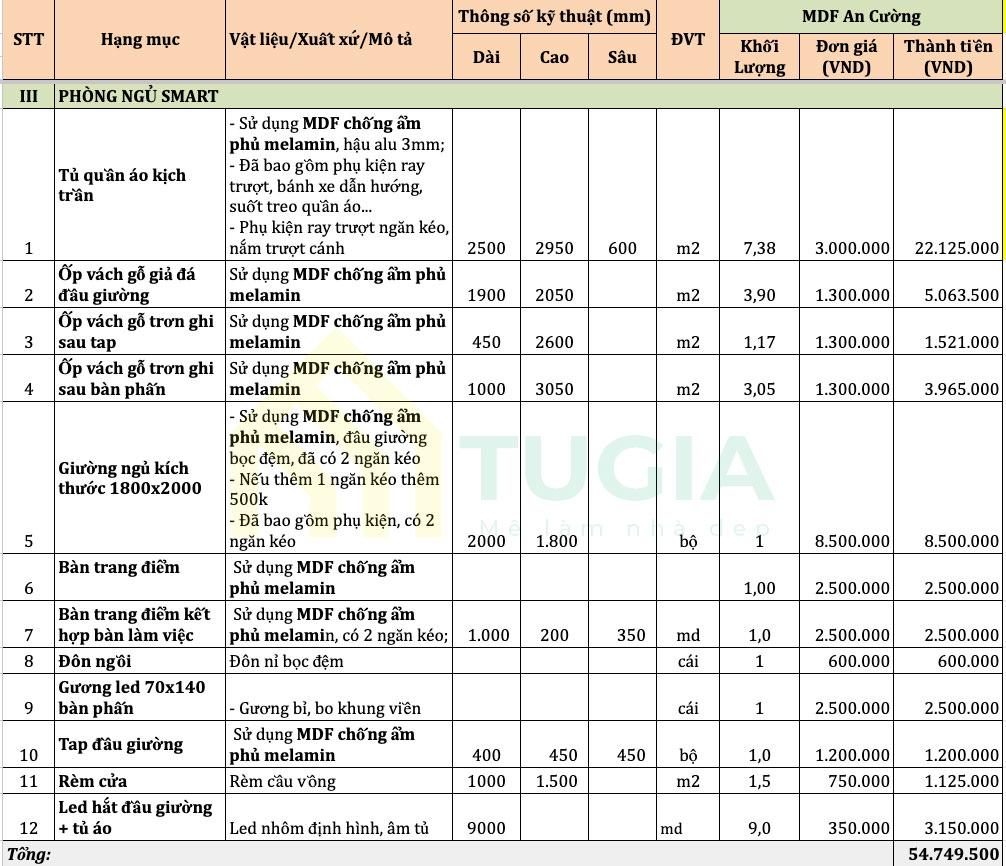The height and width of the screenshot is (866, 1006).
Task: Click the "Thành tiền (VND)" header cell
Action: coord(948,57)
